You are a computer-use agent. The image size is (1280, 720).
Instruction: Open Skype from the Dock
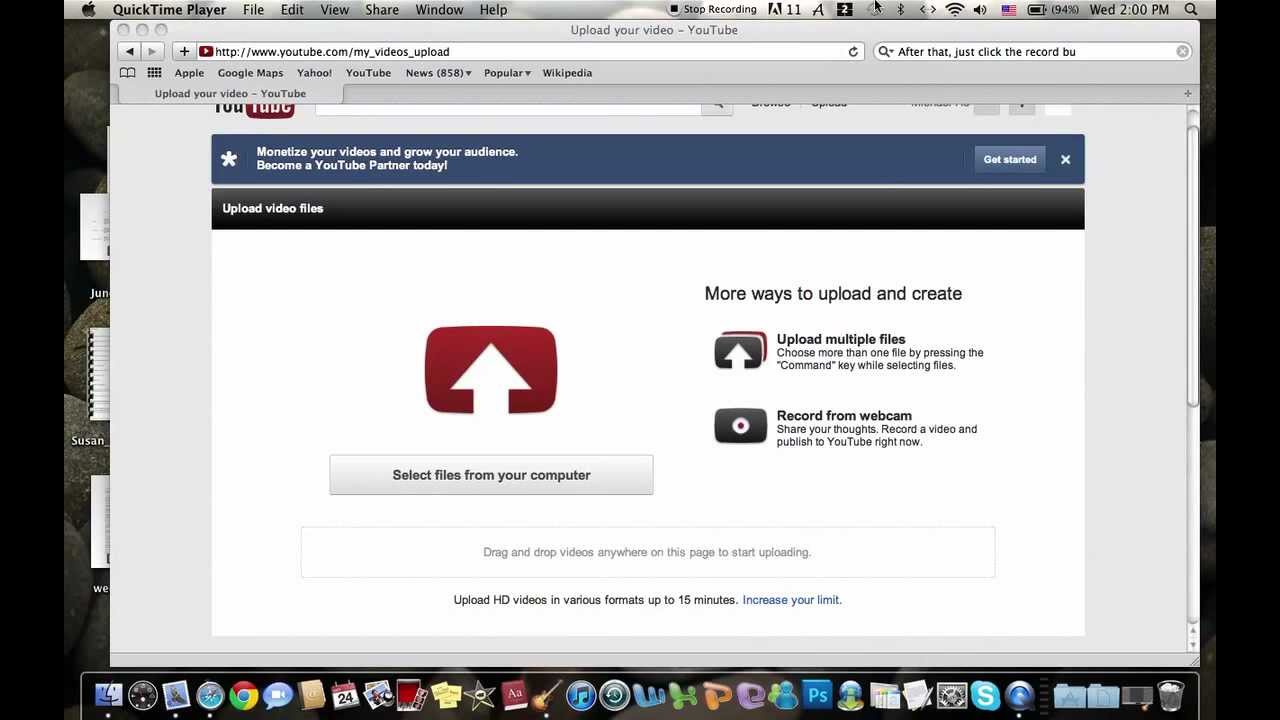tap(985, 695)
